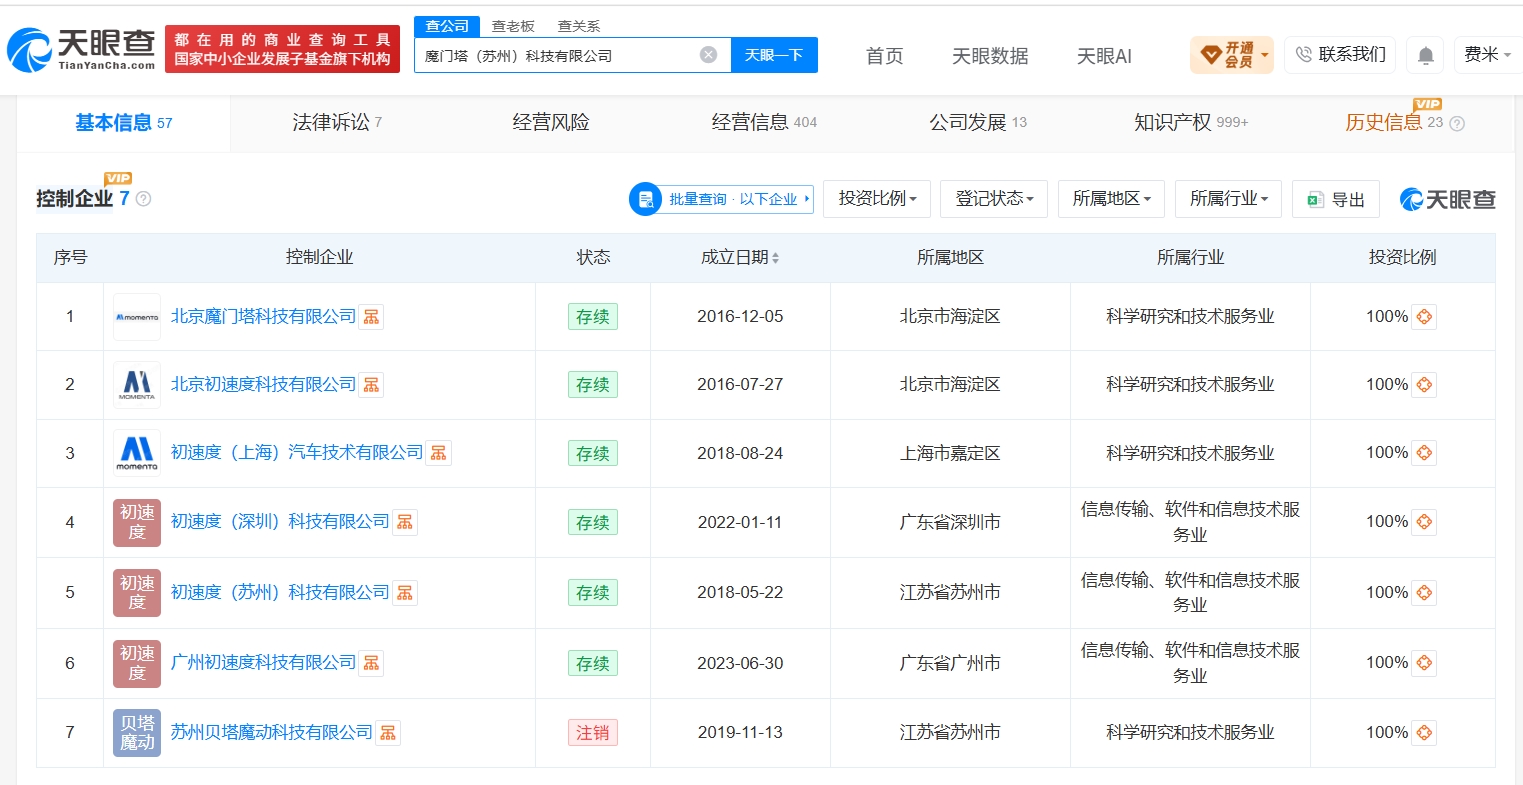Select the 查关系 search tab
The height and width of the screenshot is (785, 1523).
tap(579, 27)
